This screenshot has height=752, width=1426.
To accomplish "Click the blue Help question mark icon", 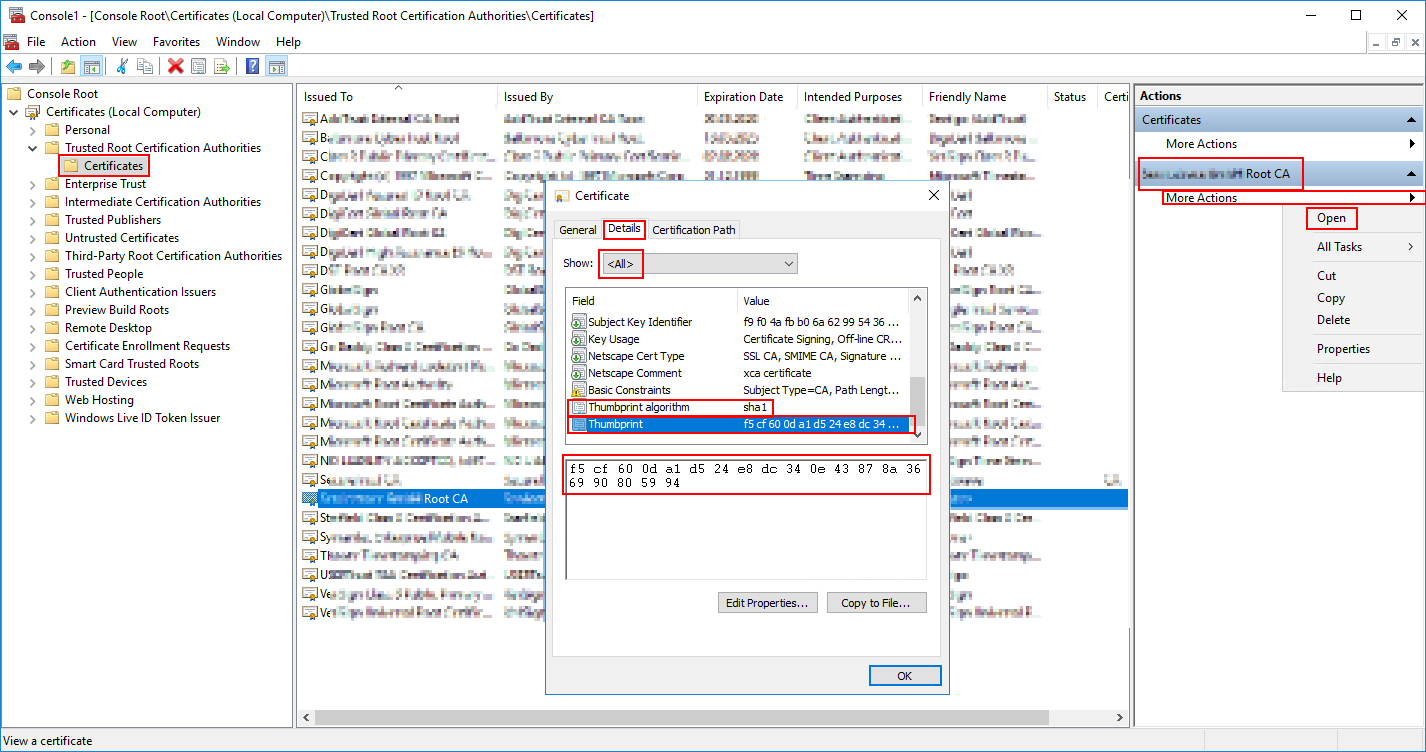I will tap(251, 66).
